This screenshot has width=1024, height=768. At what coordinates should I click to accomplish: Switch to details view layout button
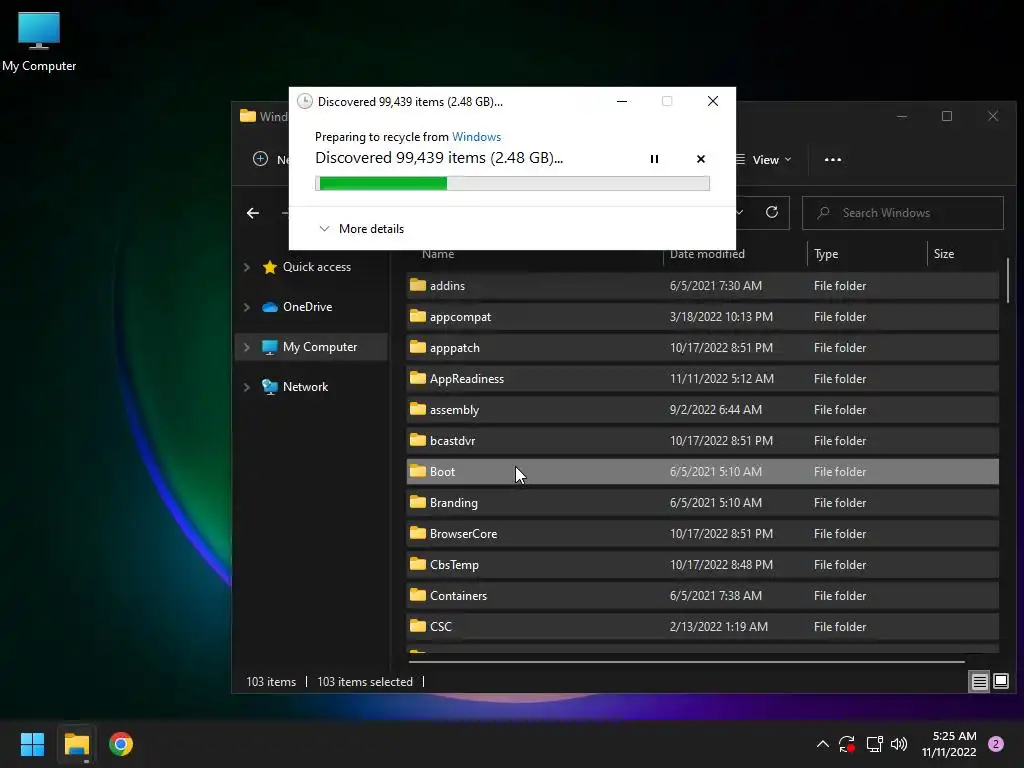(x=980, y=682)
